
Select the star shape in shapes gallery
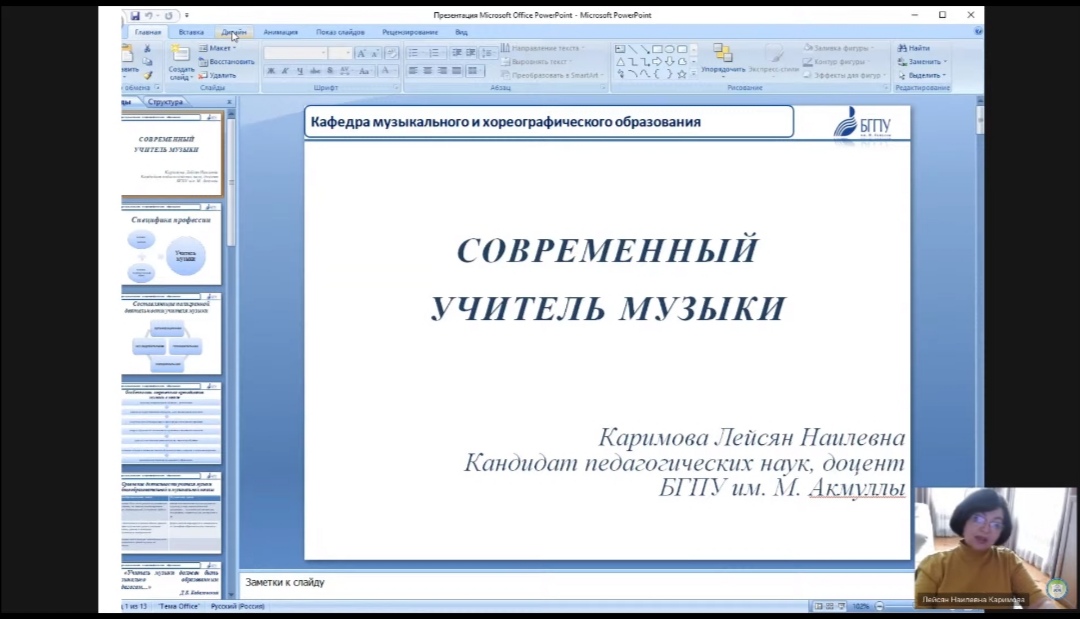(681, 74)
